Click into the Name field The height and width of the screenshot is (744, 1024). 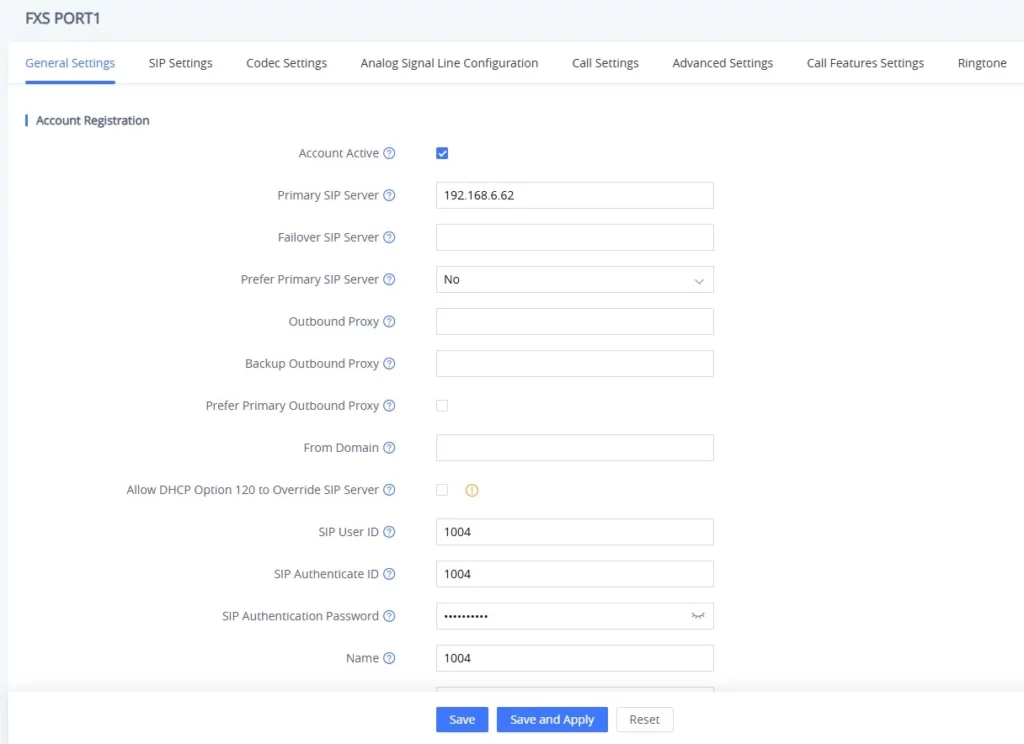click(x=575, y=658)
